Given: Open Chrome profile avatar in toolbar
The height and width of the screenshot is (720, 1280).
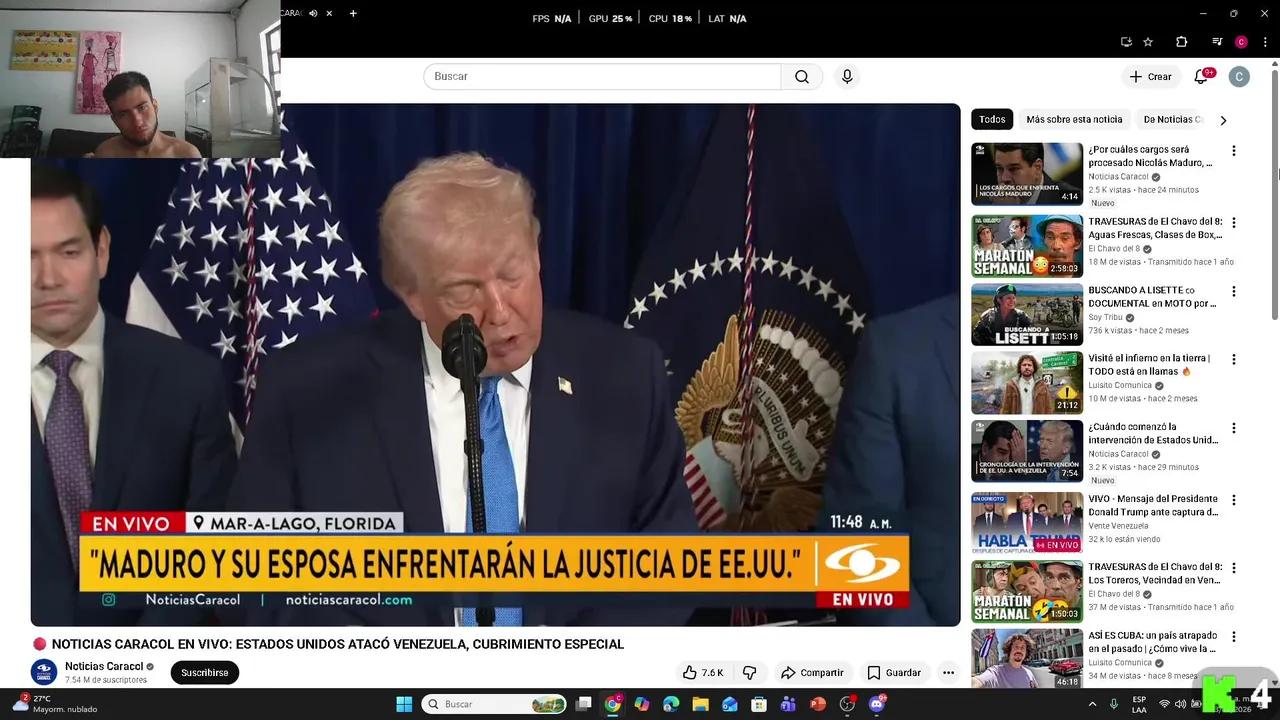Looking at the screenshot, I should [1241, 42].
